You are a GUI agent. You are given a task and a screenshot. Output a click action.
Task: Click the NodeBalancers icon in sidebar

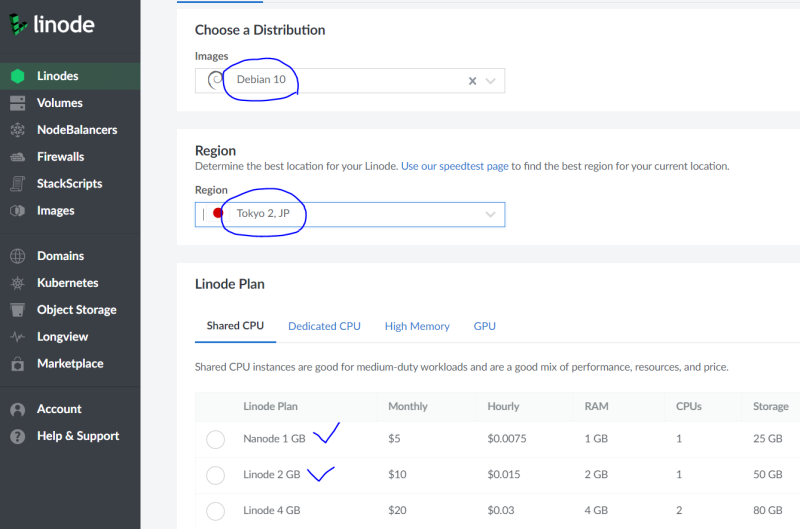click(17, 130)
